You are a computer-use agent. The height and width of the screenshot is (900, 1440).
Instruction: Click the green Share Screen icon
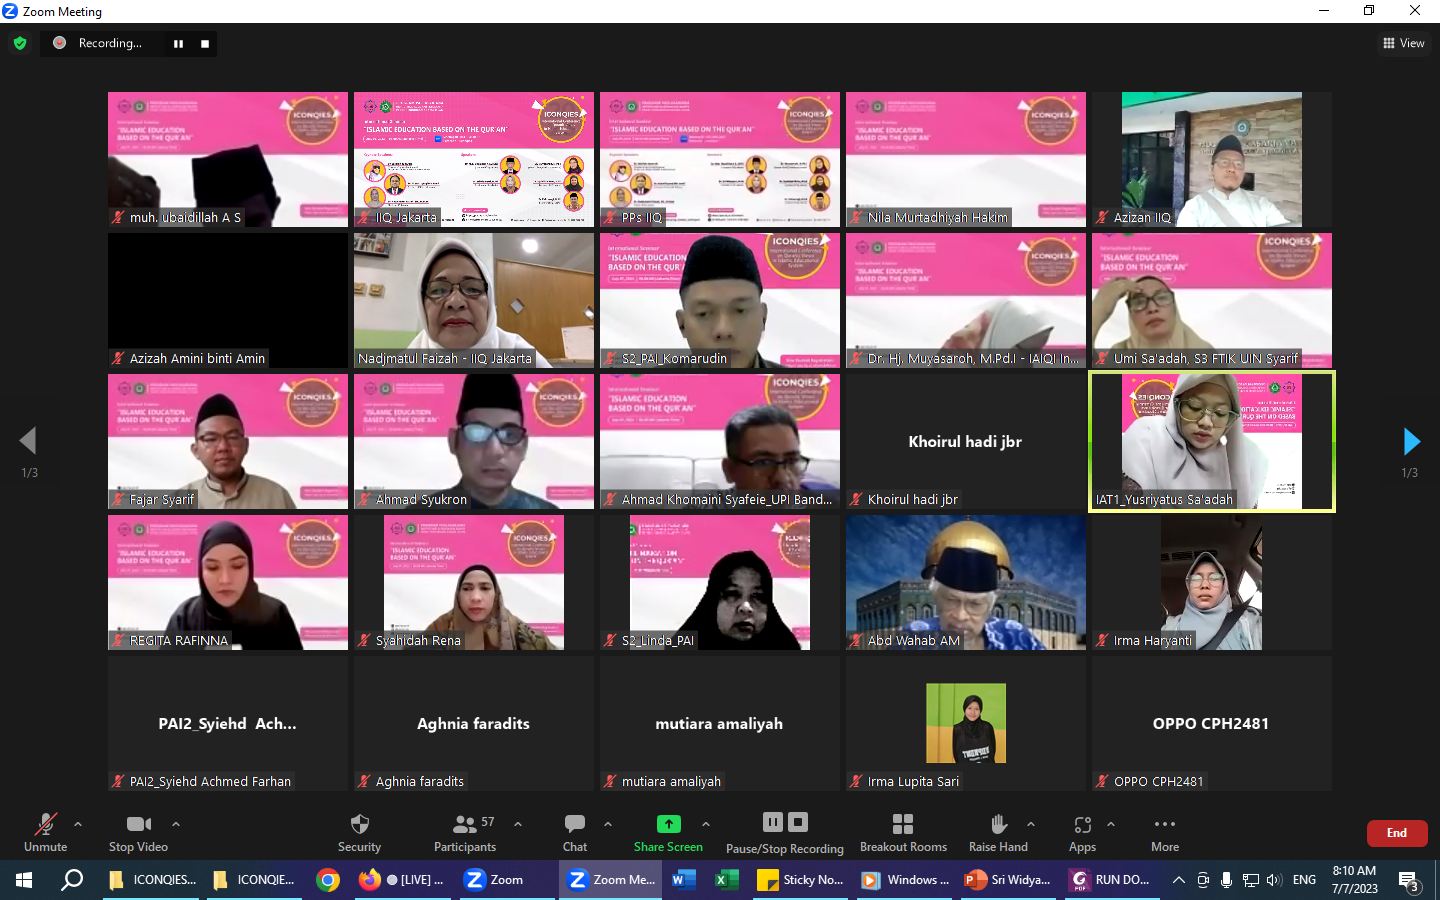tap(668, 824)
